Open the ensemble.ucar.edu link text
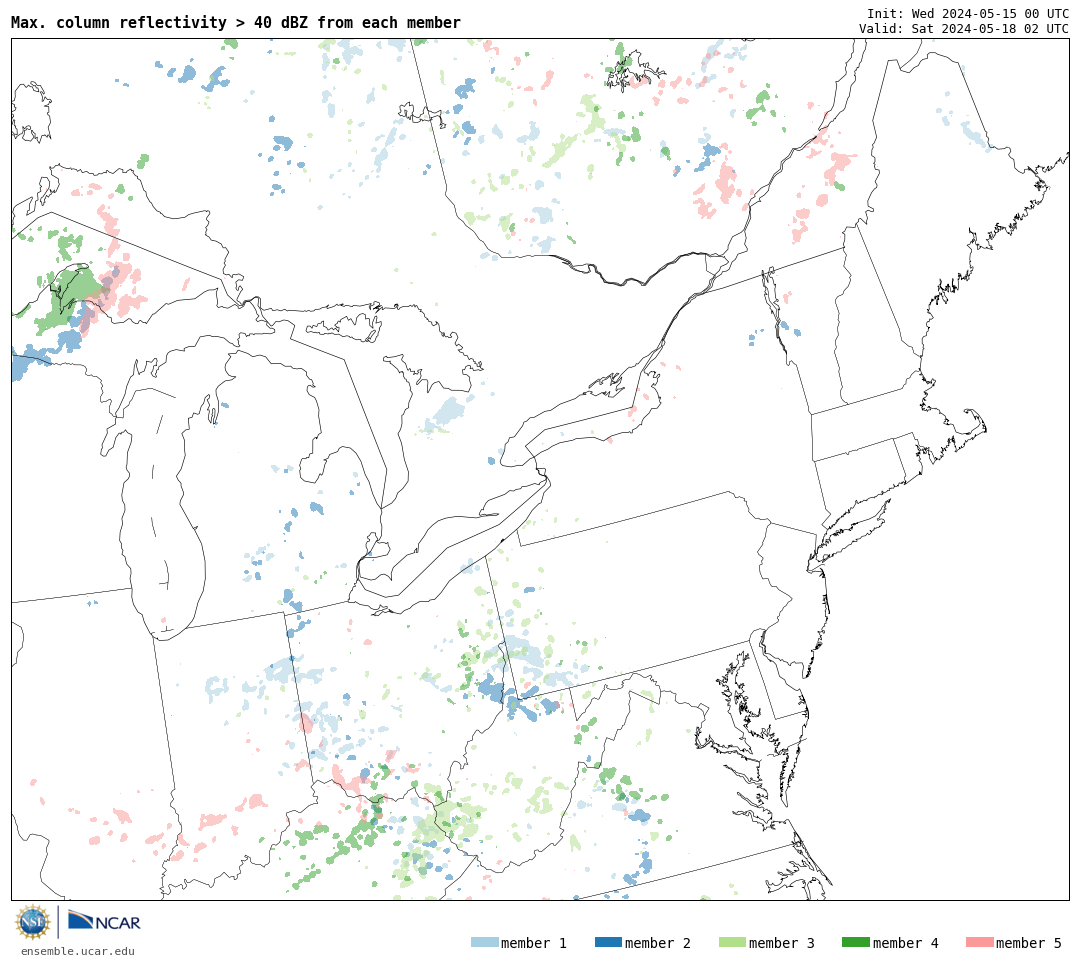The height and width of the screenshot is (963, 1080). coord(78,951)
